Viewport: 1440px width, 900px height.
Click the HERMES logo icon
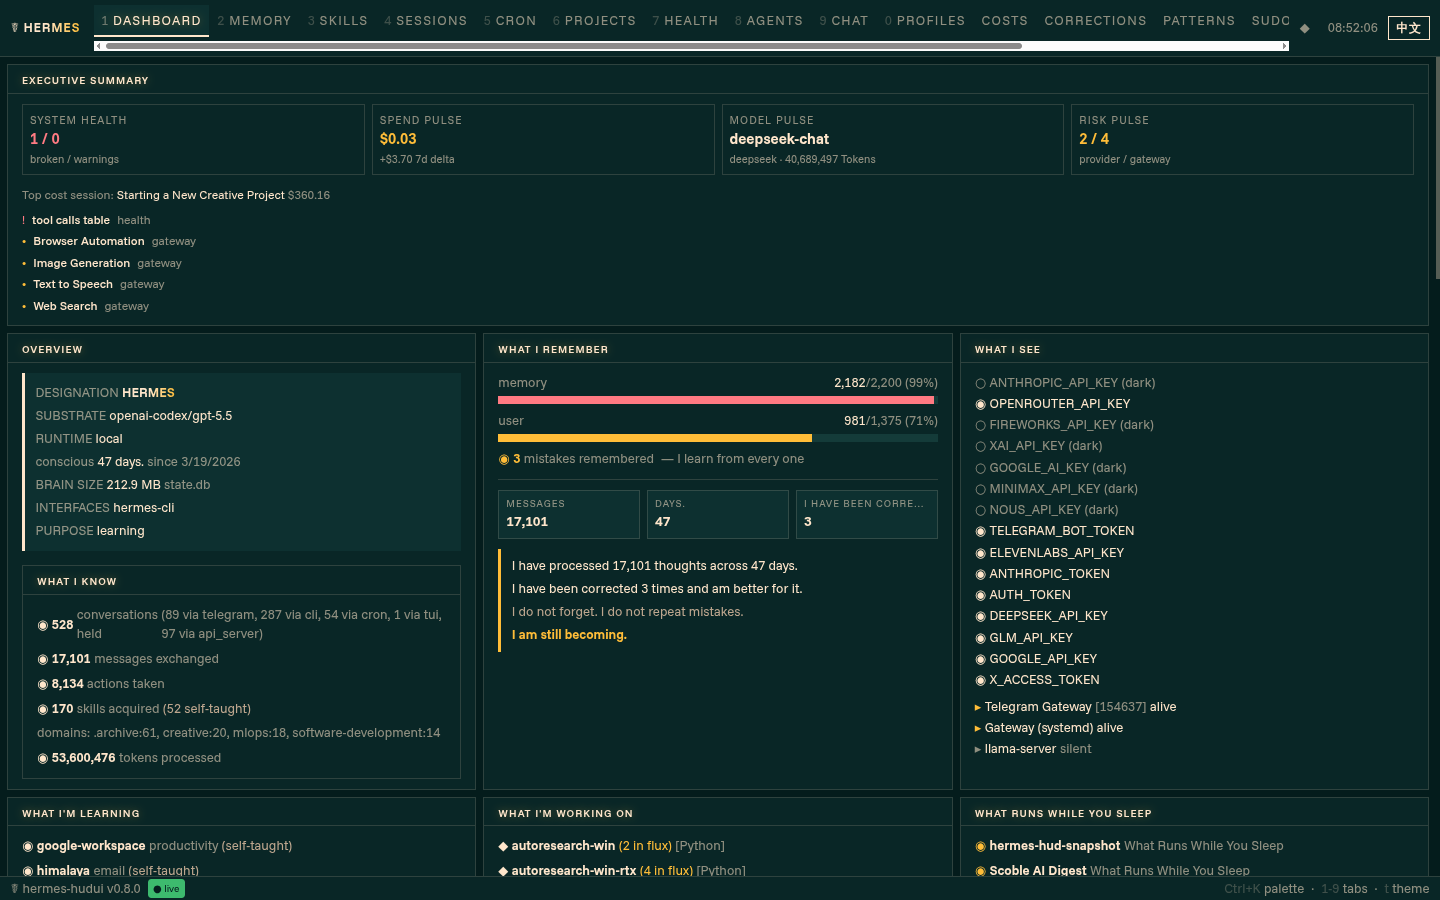tap(15, 28)
